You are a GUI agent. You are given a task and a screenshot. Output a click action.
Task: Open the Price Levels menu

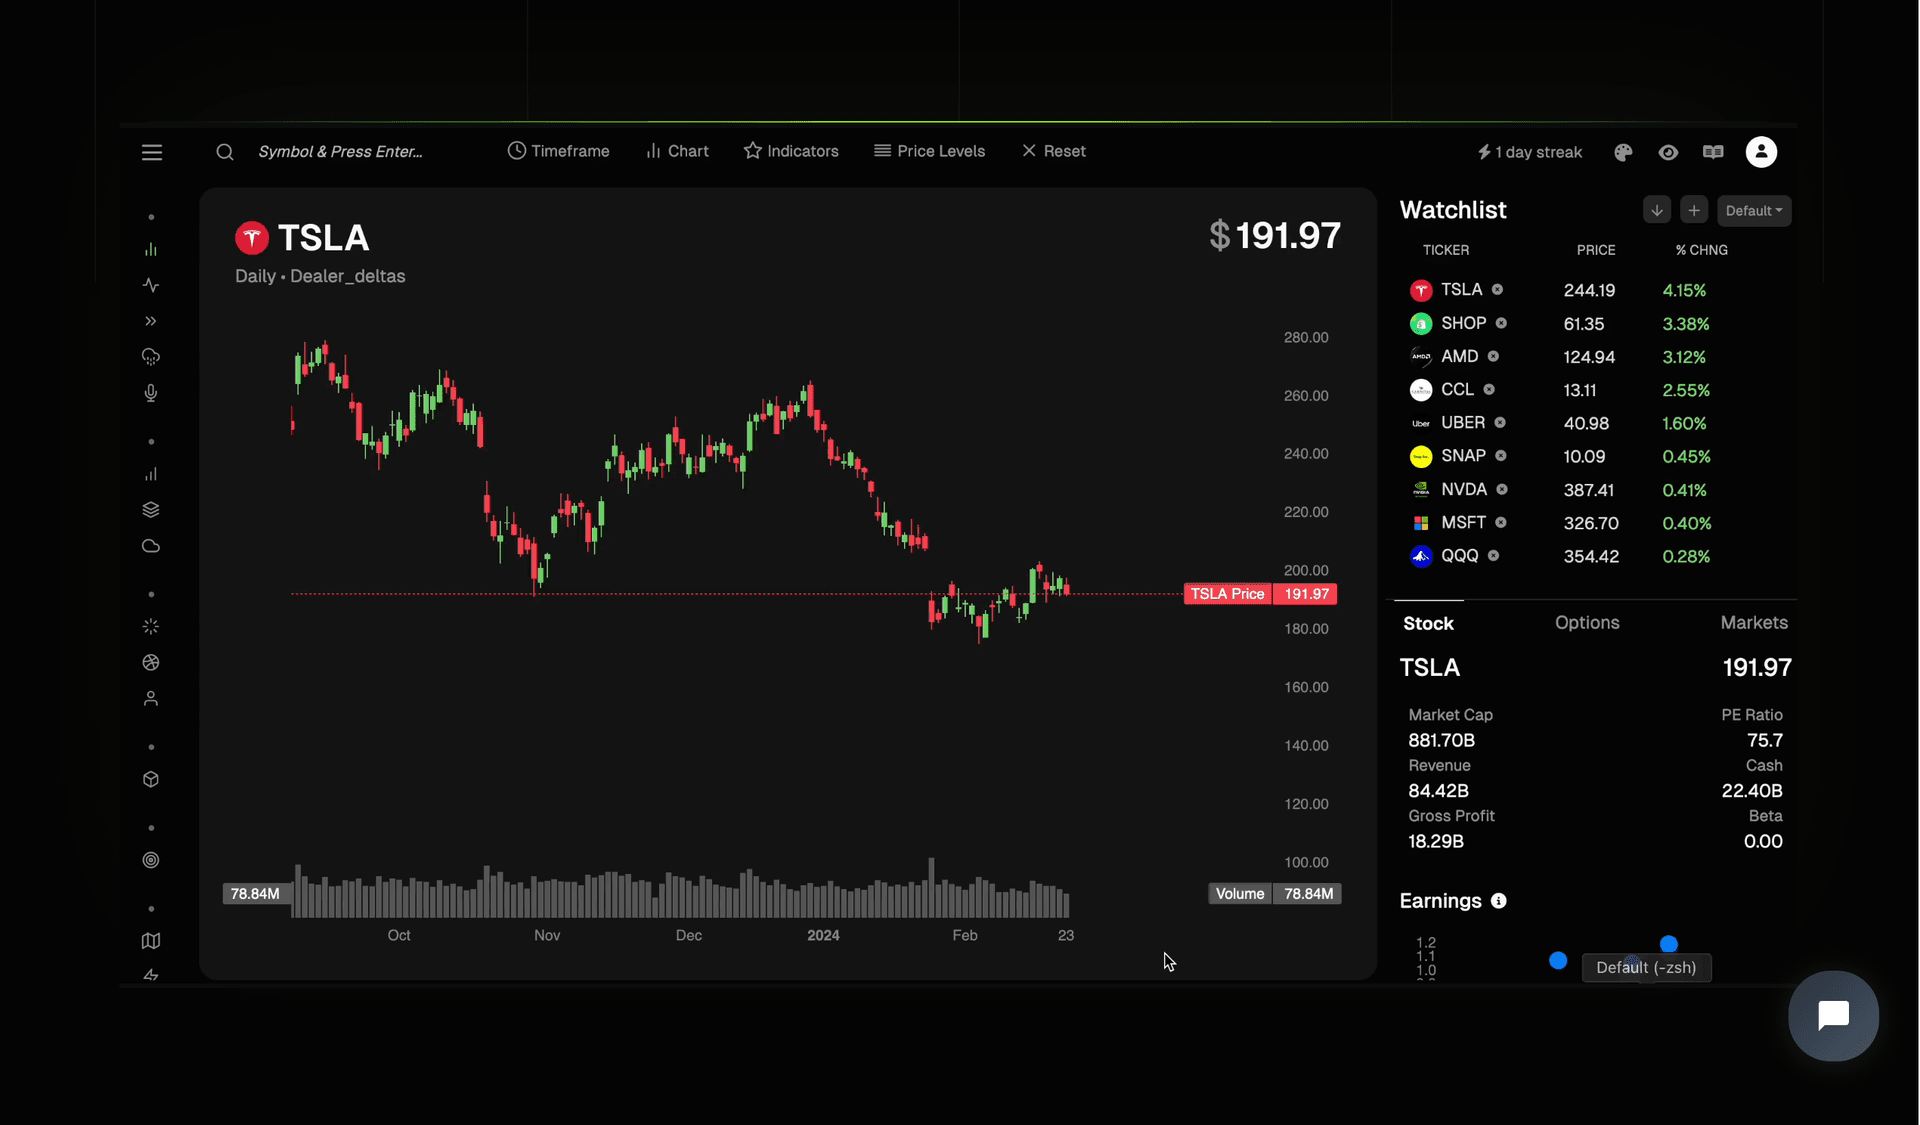(929, 151)
